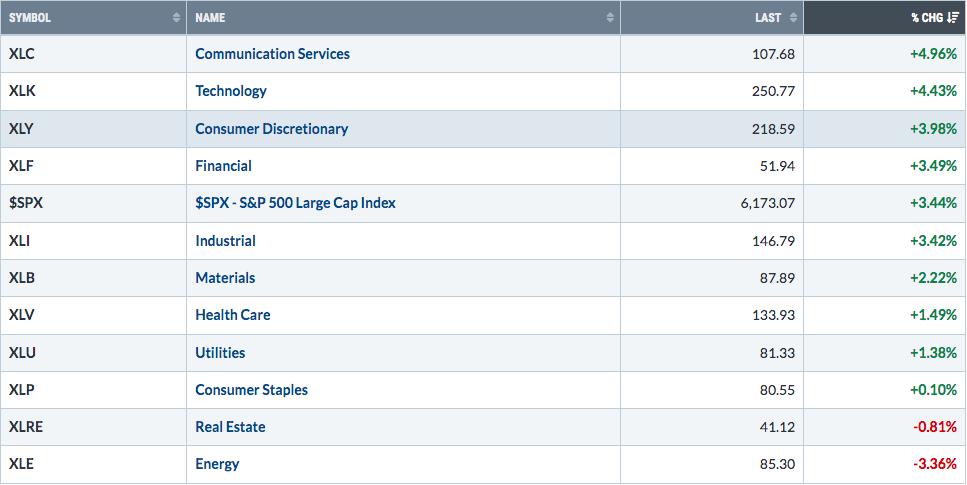The height and width of the screenshot is (485, 967).
Task: Open the Energy sector link
Action: point(217,464)
